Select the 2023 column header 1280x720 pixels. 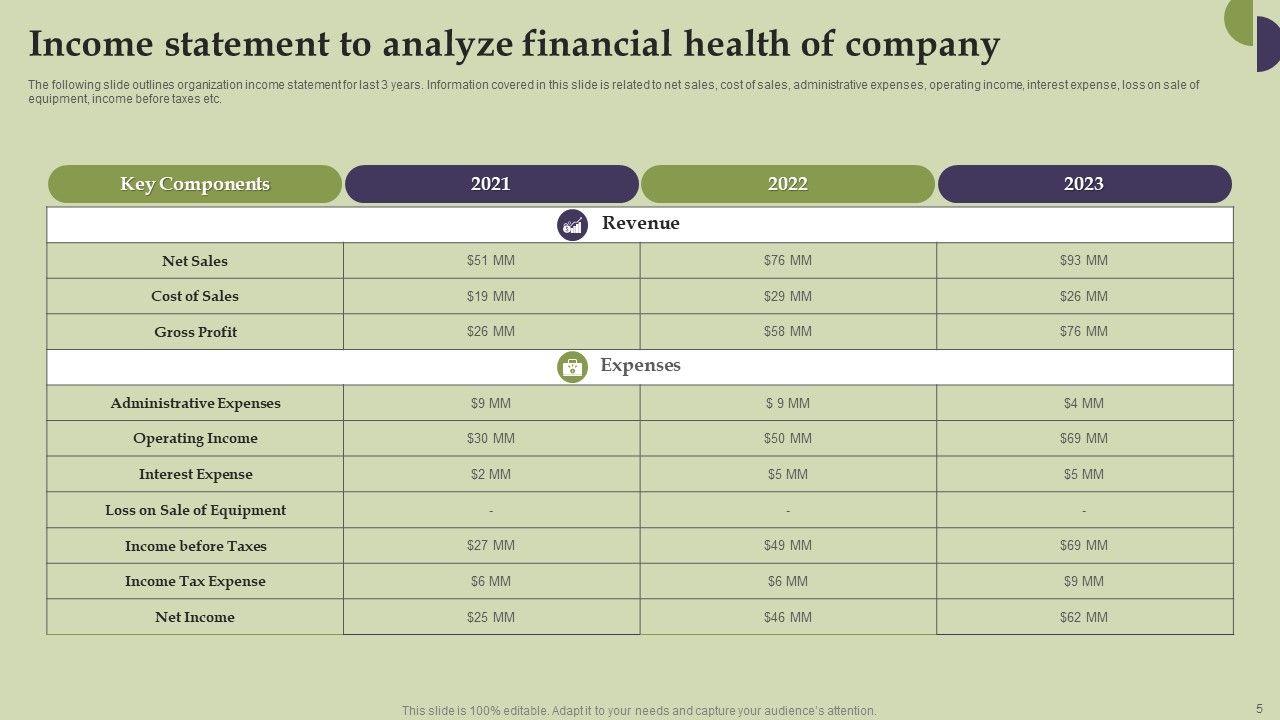tap(1084, 184)
